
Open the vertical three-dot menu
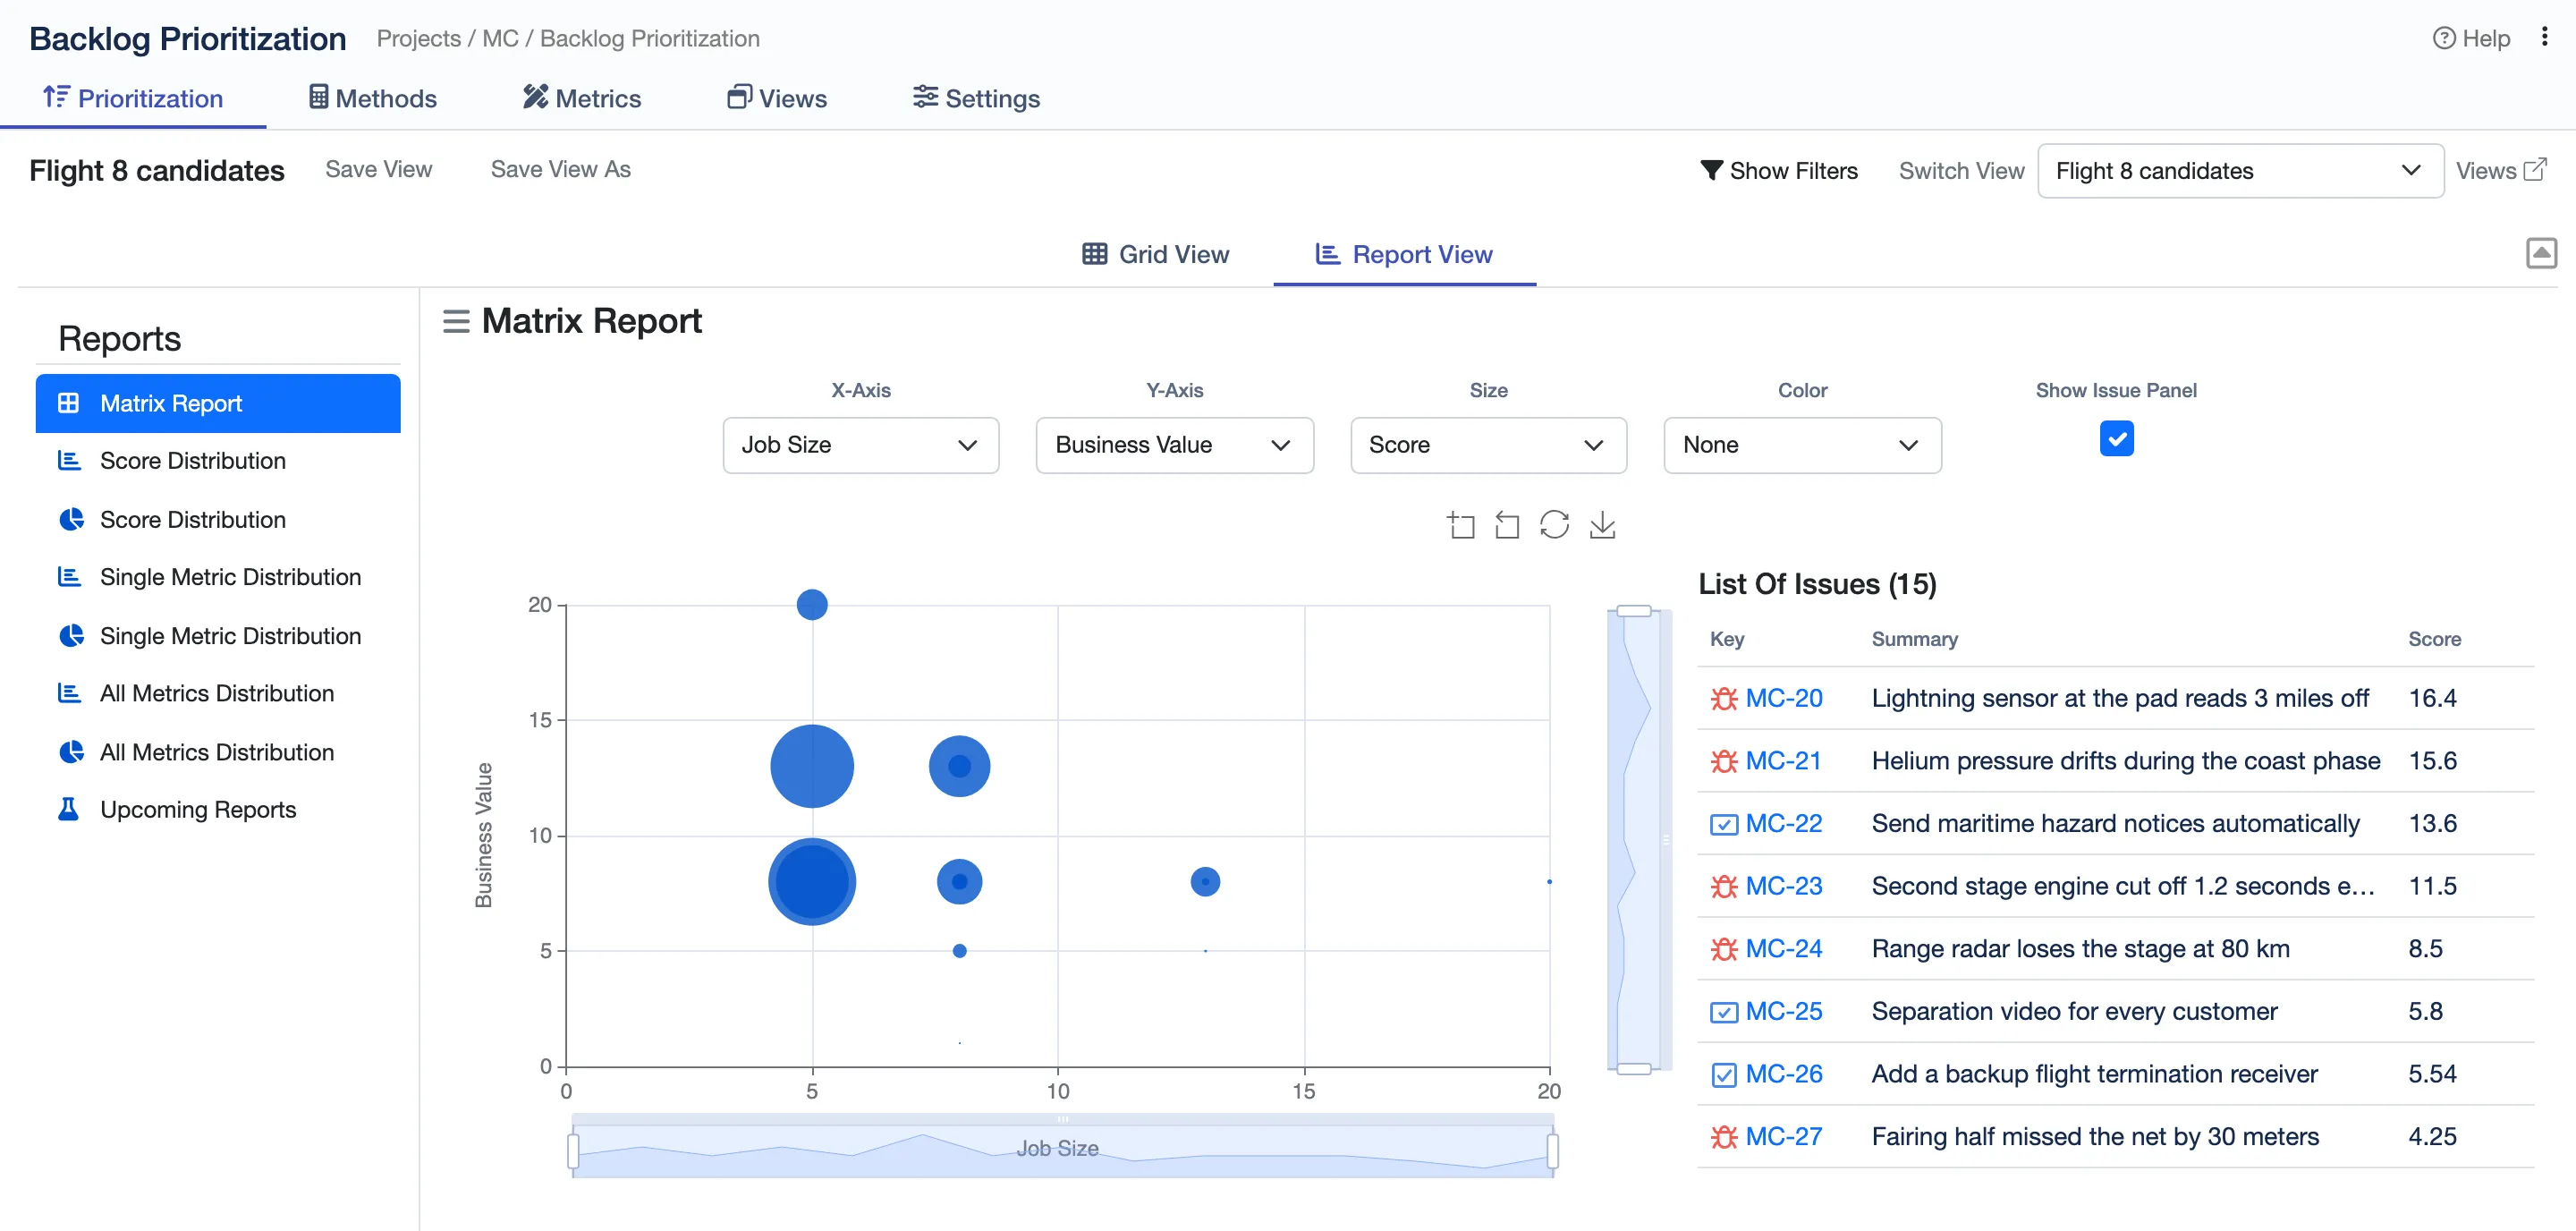tap(2544, 38)
